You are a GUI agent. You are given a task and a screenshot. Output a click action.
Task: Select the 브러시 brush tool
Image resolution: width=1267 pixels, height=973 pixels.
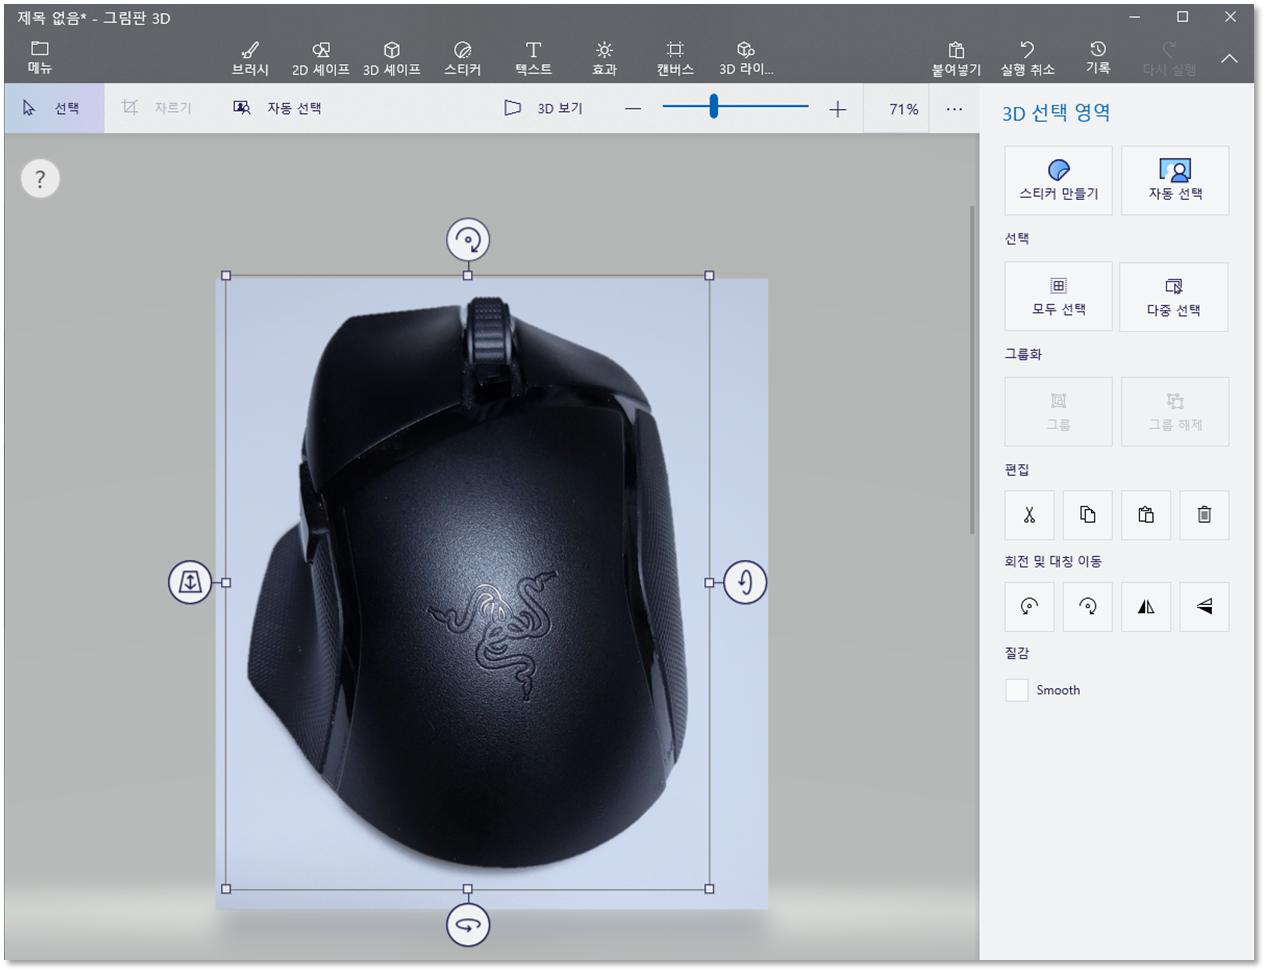250,59
